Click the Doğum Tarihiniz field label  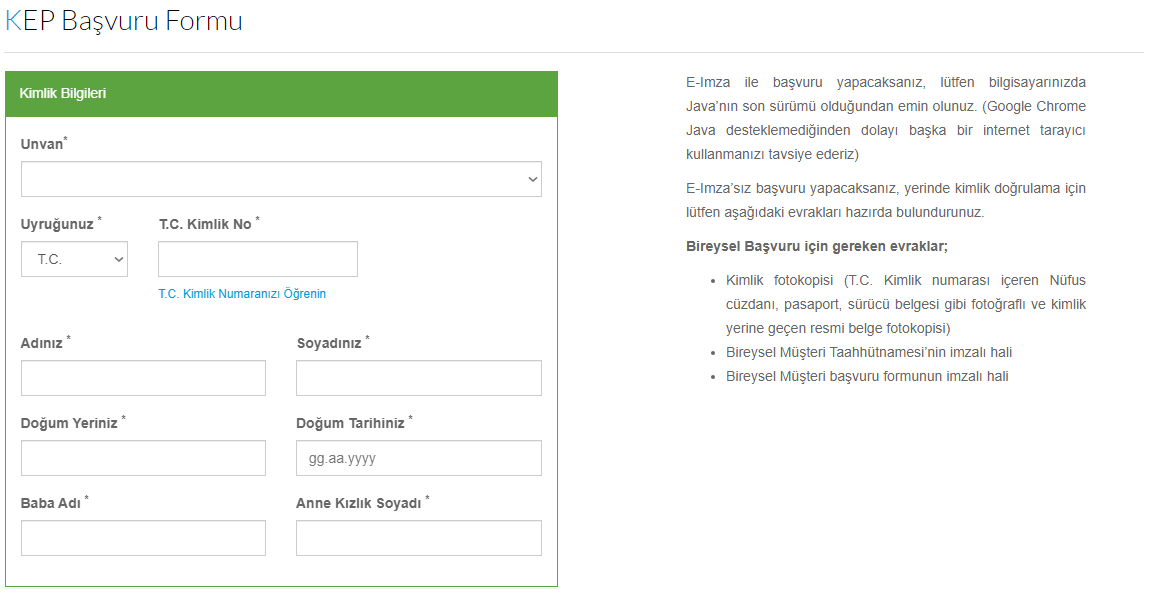coord(354,422)
